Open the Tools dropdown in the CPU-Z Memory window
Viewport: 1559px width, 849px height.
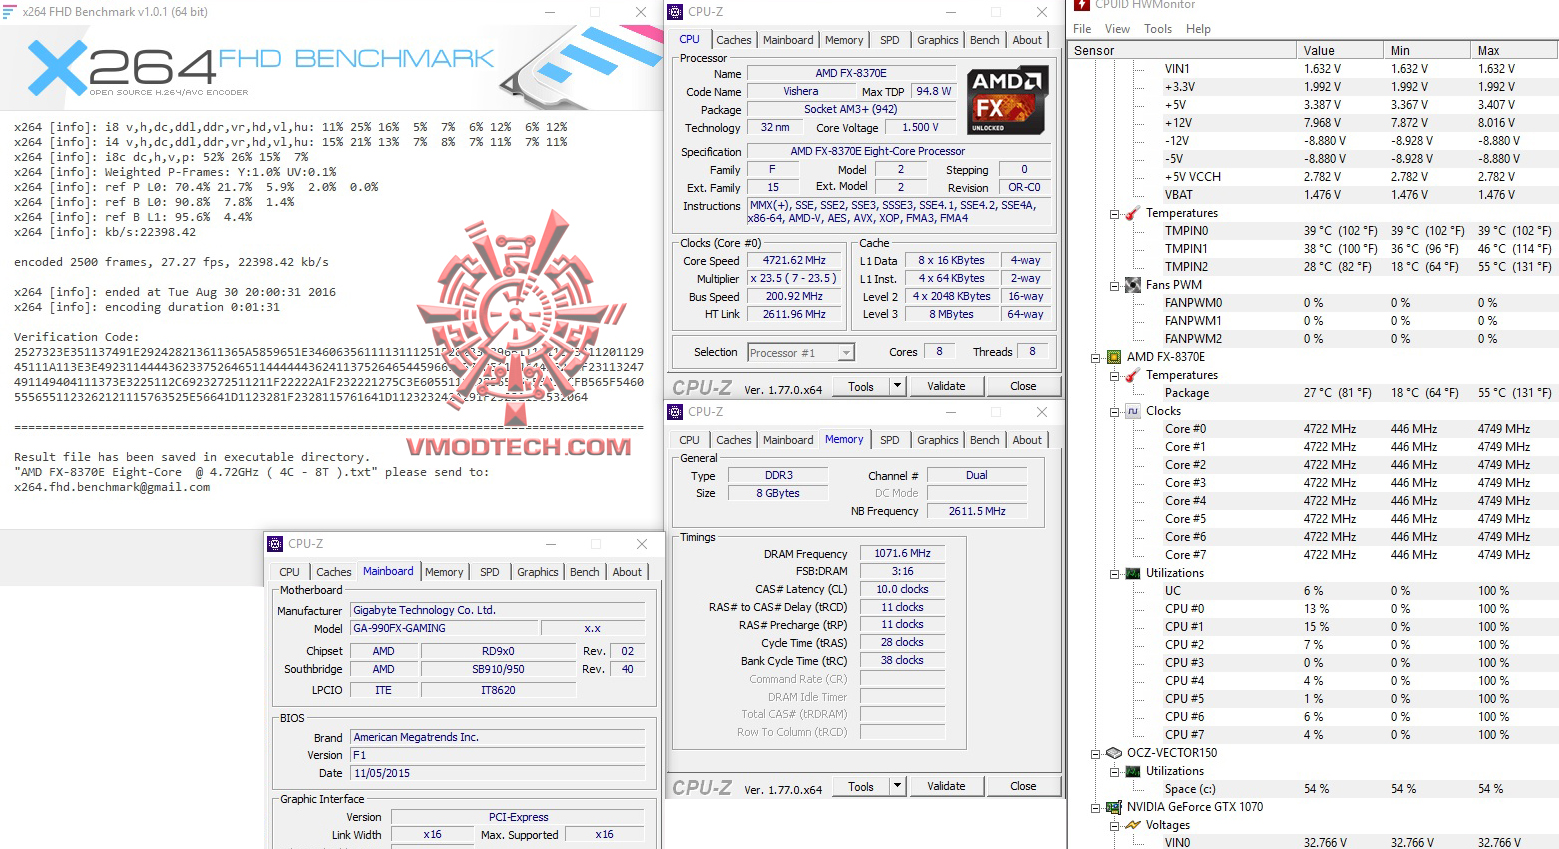tap(897, 786)
